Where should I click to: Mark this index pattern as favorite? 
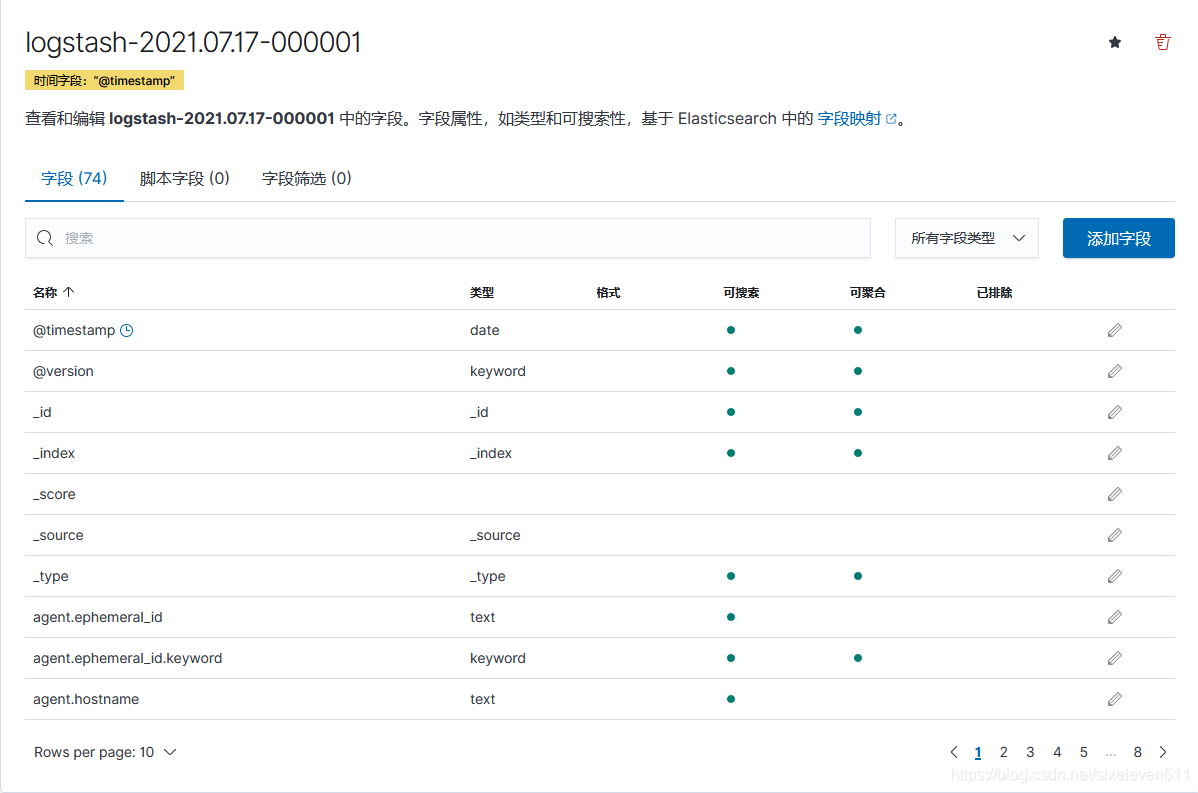(1114, 42)
